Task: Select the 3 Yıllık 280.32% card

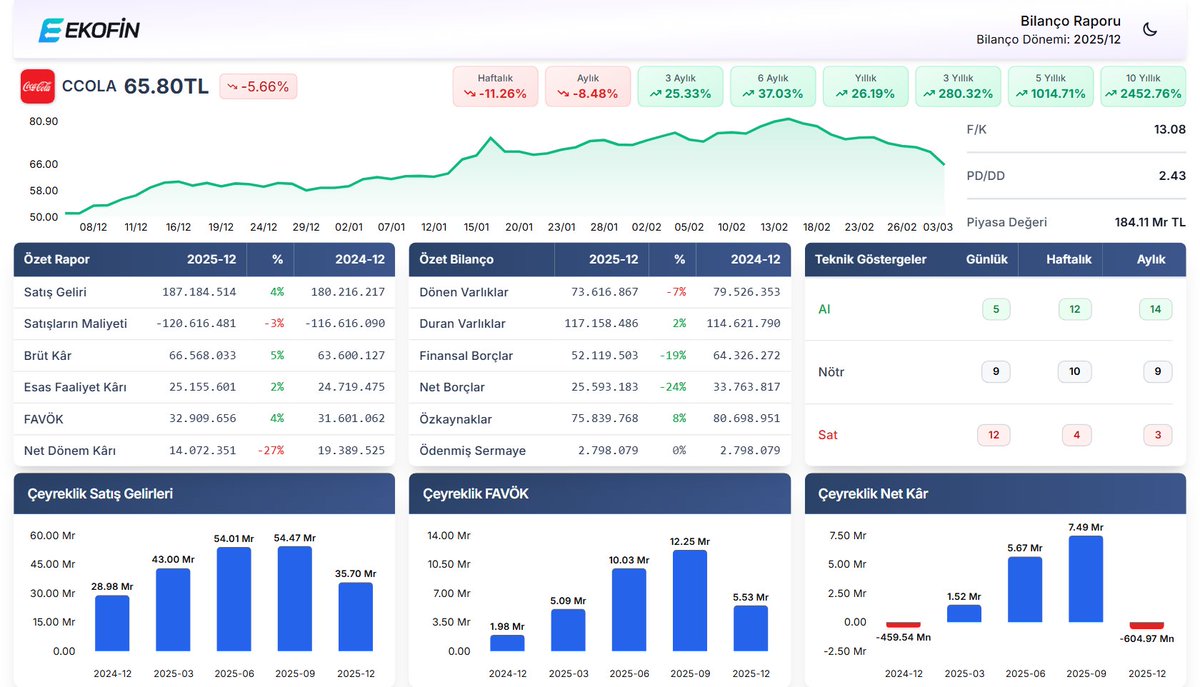Action: (958, 87)
